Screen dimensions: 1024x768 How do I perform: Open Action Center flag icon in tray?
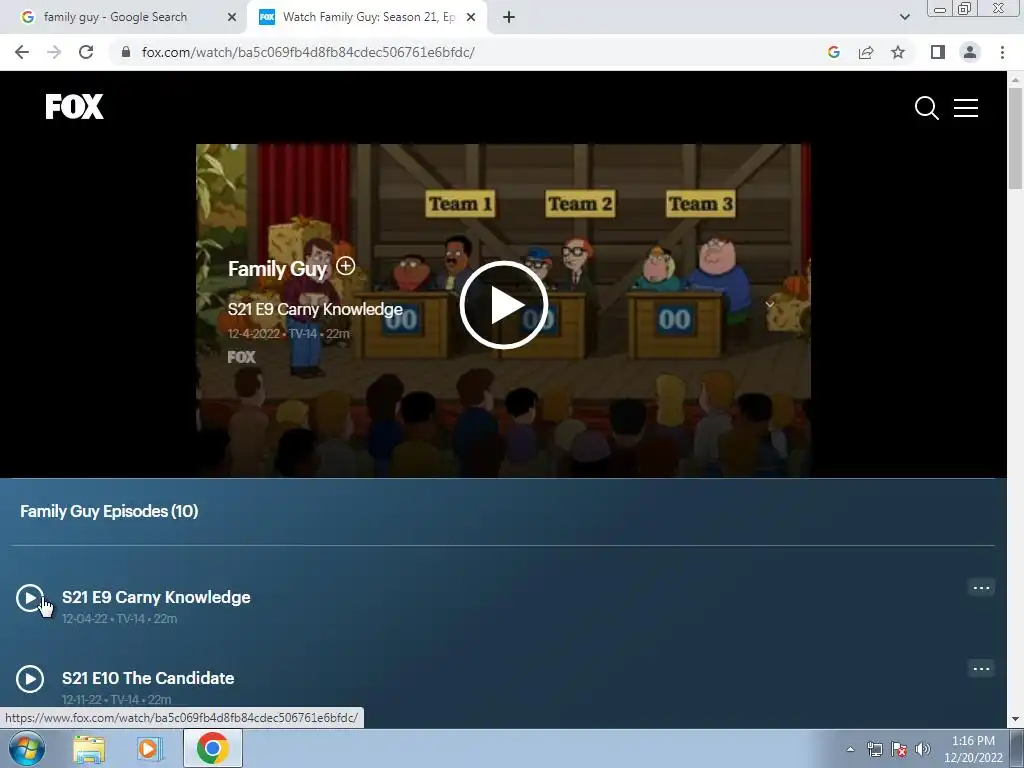pos(899,749)
